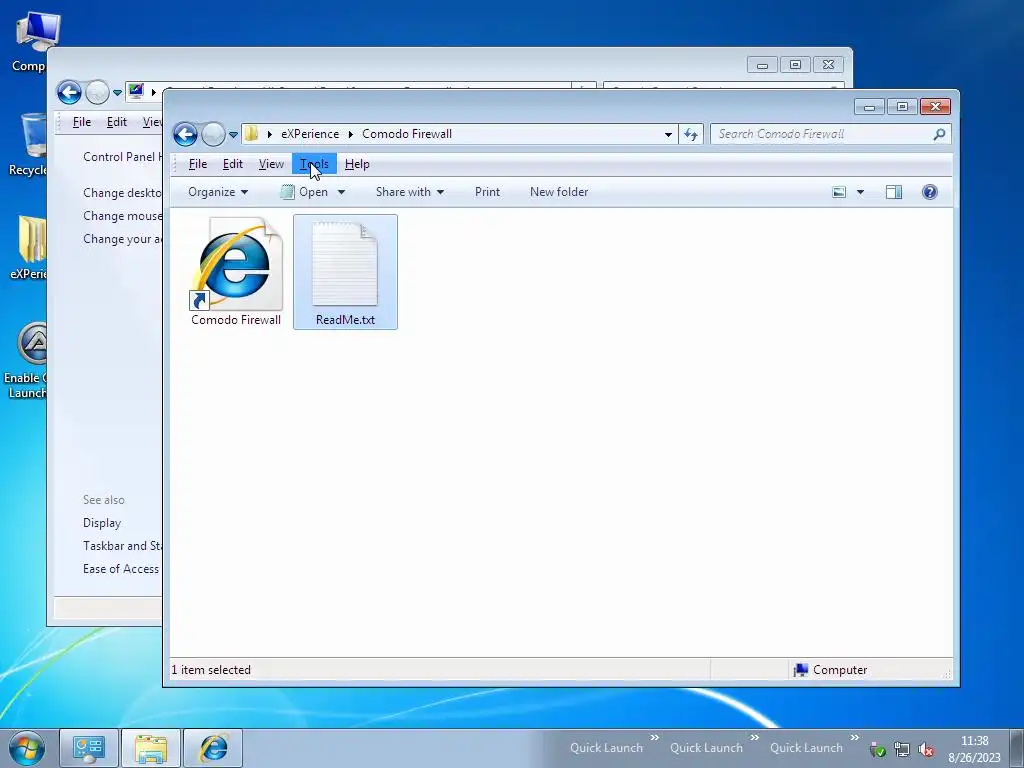Open the File menu in front window

click(198, 164)
